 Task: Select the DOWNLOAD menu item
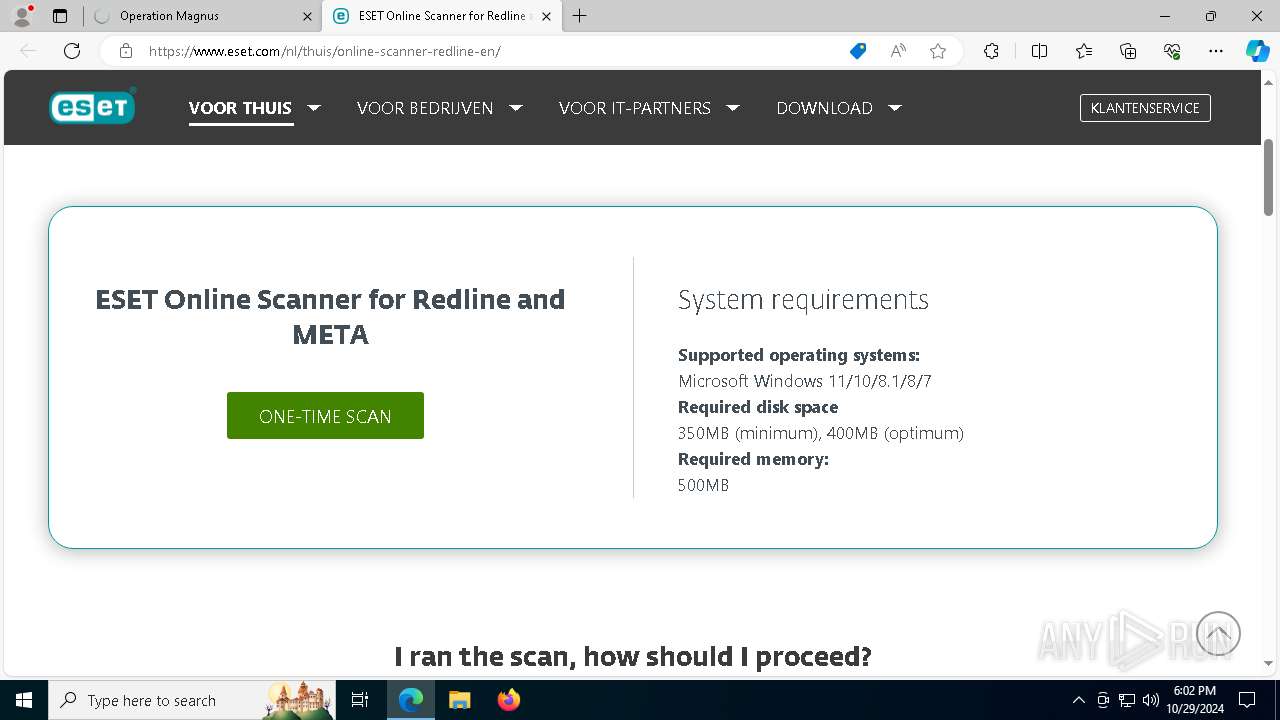(824, 108)
